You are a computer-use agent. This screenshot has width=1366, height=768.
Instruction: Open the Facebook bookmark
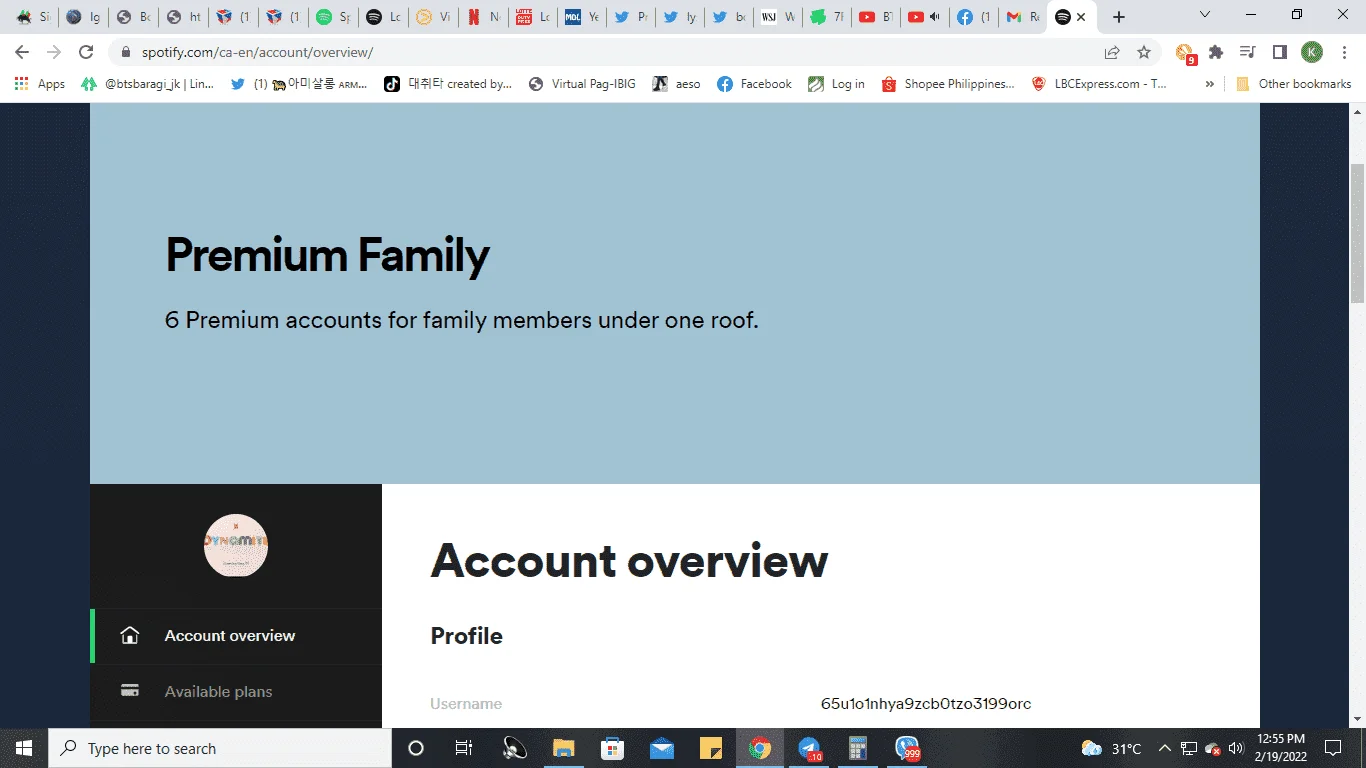click(x=755, y=84)
